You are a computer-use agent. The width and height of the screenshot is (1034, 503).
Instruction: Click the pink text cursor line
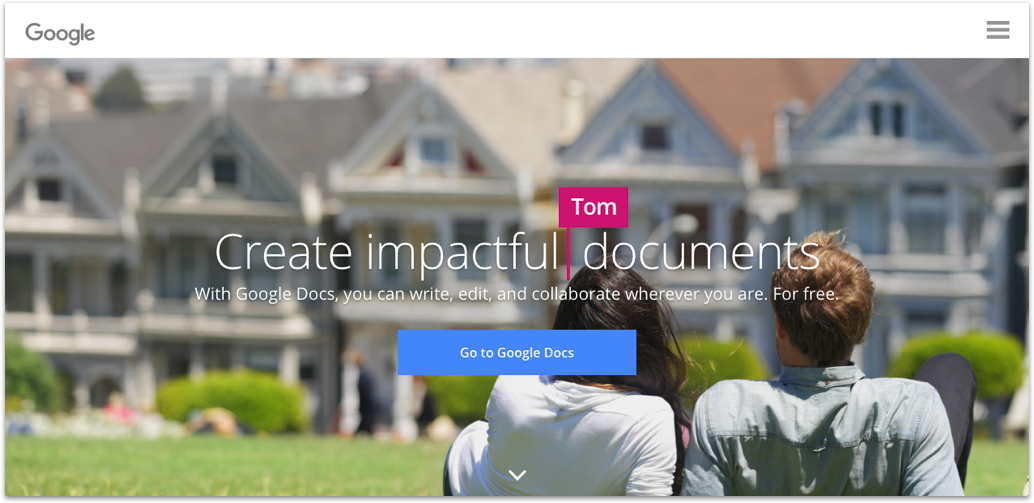click(x=568, y=254)
